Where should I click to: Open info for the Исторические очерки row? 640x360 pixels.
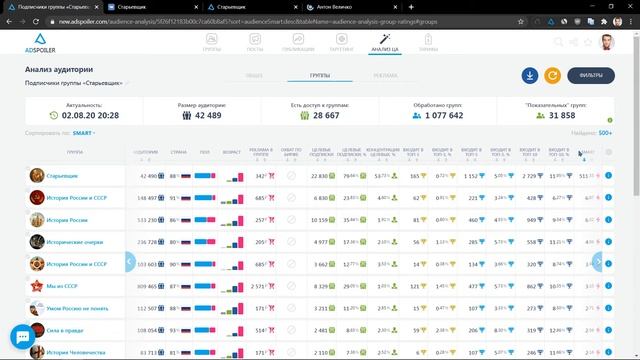(608, 242)
